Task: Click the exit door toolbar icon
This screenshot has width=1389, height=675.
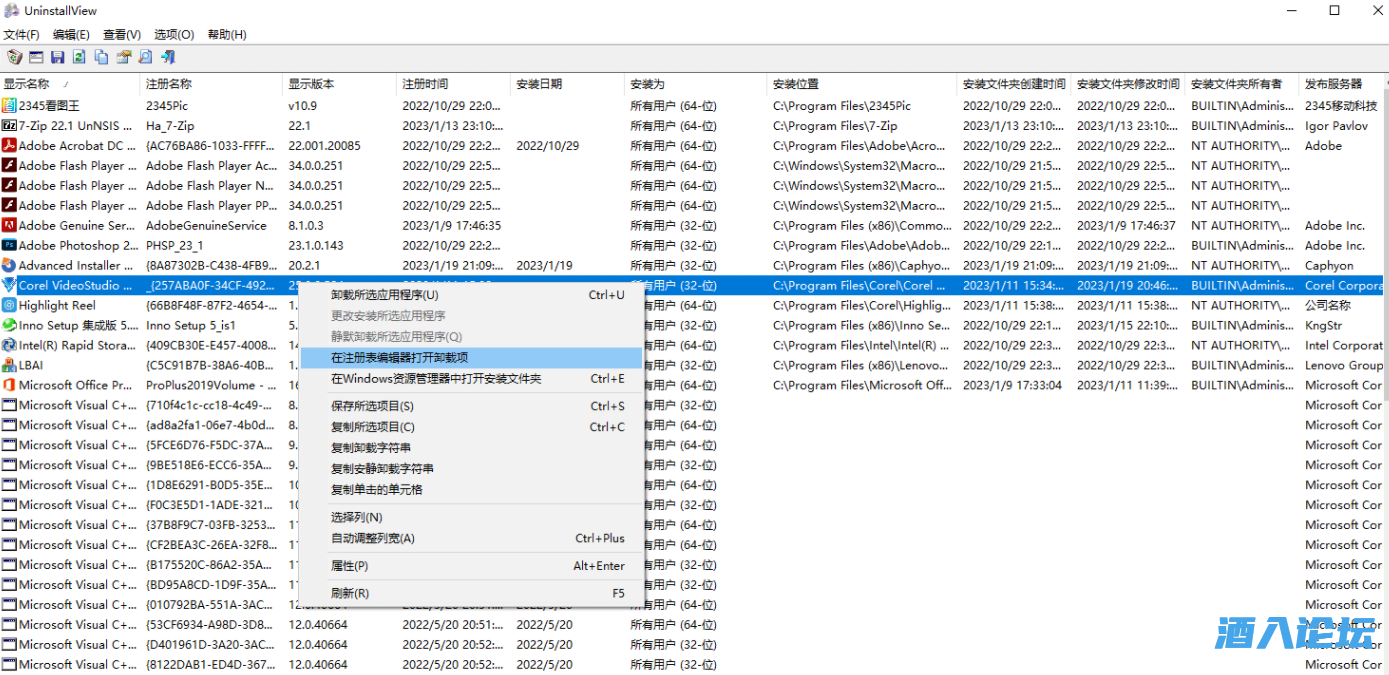Action: 168,57
